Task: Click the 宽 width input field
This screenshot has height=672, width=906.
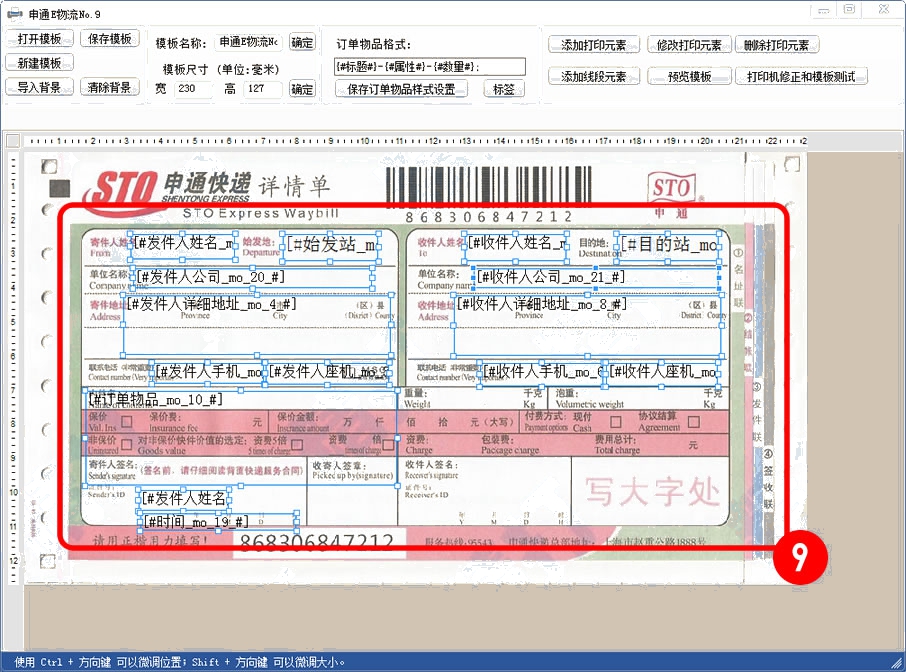Action: pos(192,89)
